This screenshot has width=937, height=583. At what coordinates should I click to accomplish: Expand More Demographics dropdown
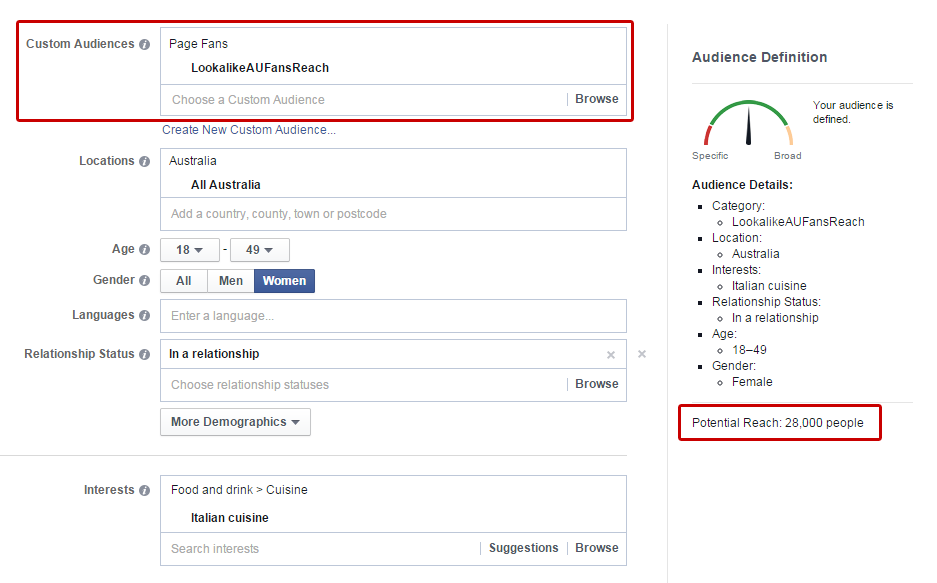(235, 422)
